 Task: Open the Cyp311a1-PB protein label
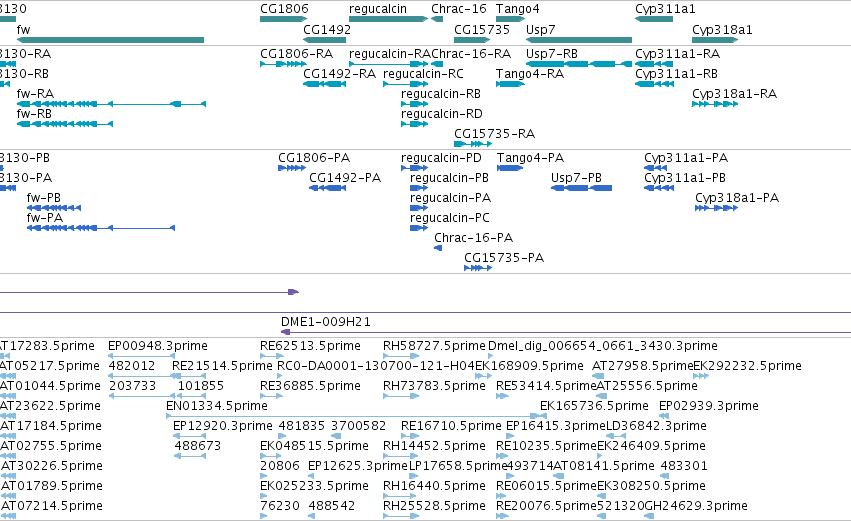(685, 178)
